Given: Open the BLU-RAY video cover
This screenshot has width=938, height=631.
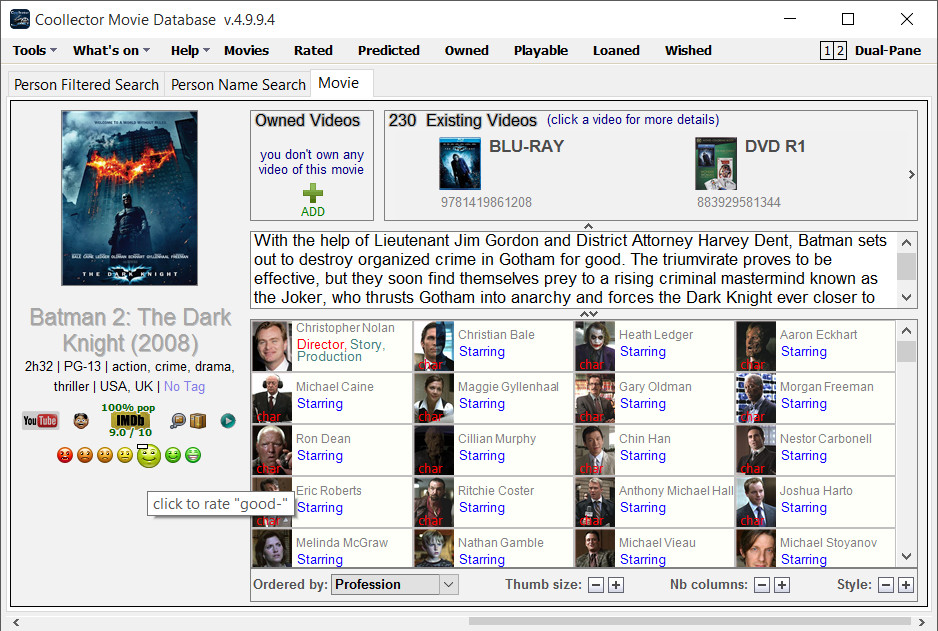Looking at the screenshot, I should [x=459, y=163].
